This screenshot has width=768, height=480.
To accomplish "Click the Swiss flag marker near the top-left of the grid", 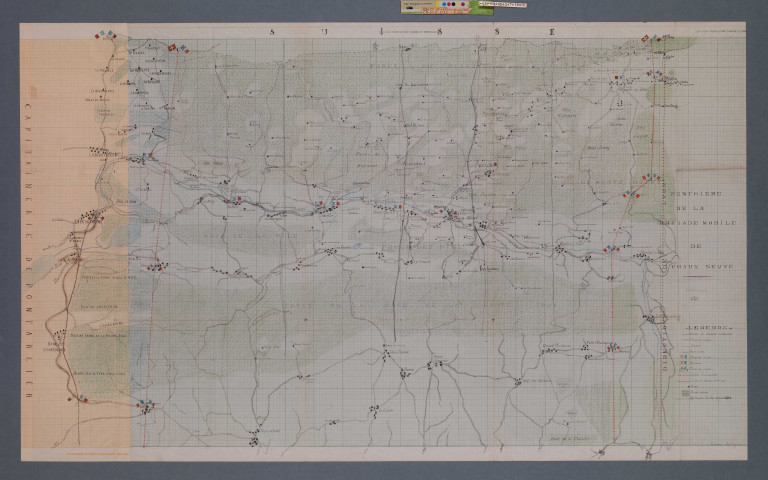I will point(172,48).
